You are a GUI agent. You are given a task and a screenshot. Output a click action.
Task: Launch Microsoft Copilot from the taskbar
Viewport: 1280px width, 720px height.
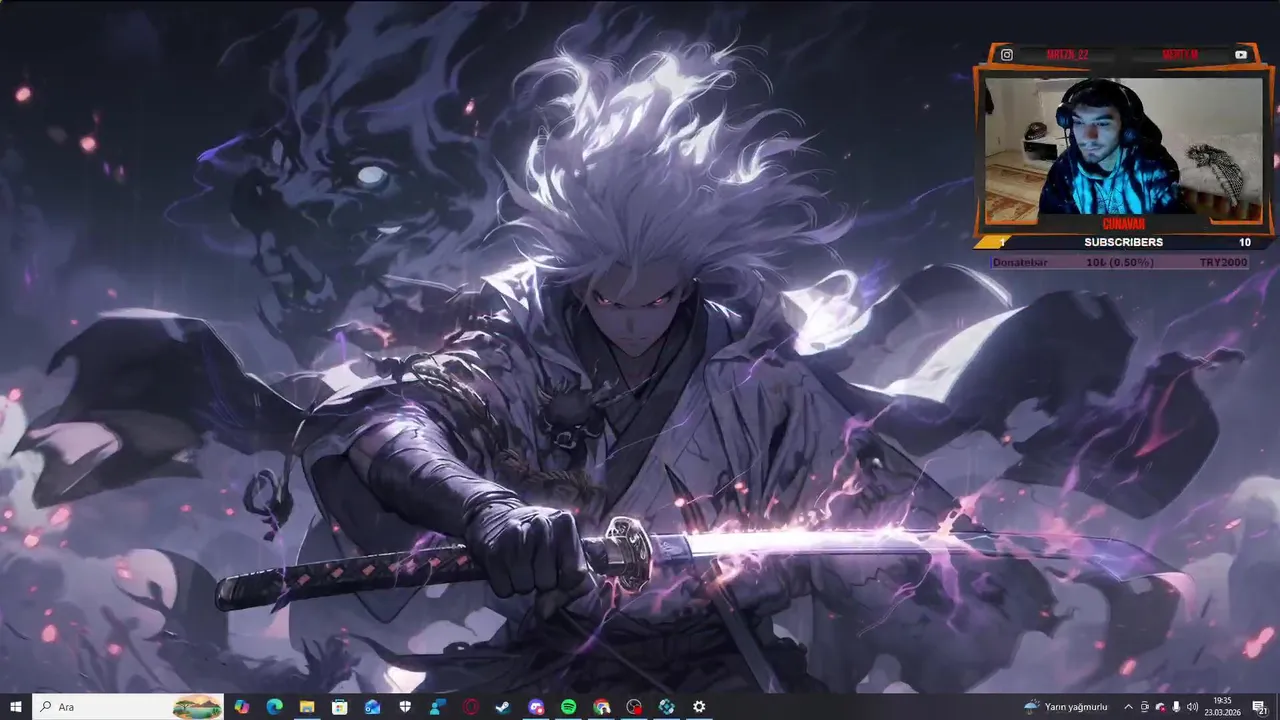pyautogui.click(x=241, y=707)
